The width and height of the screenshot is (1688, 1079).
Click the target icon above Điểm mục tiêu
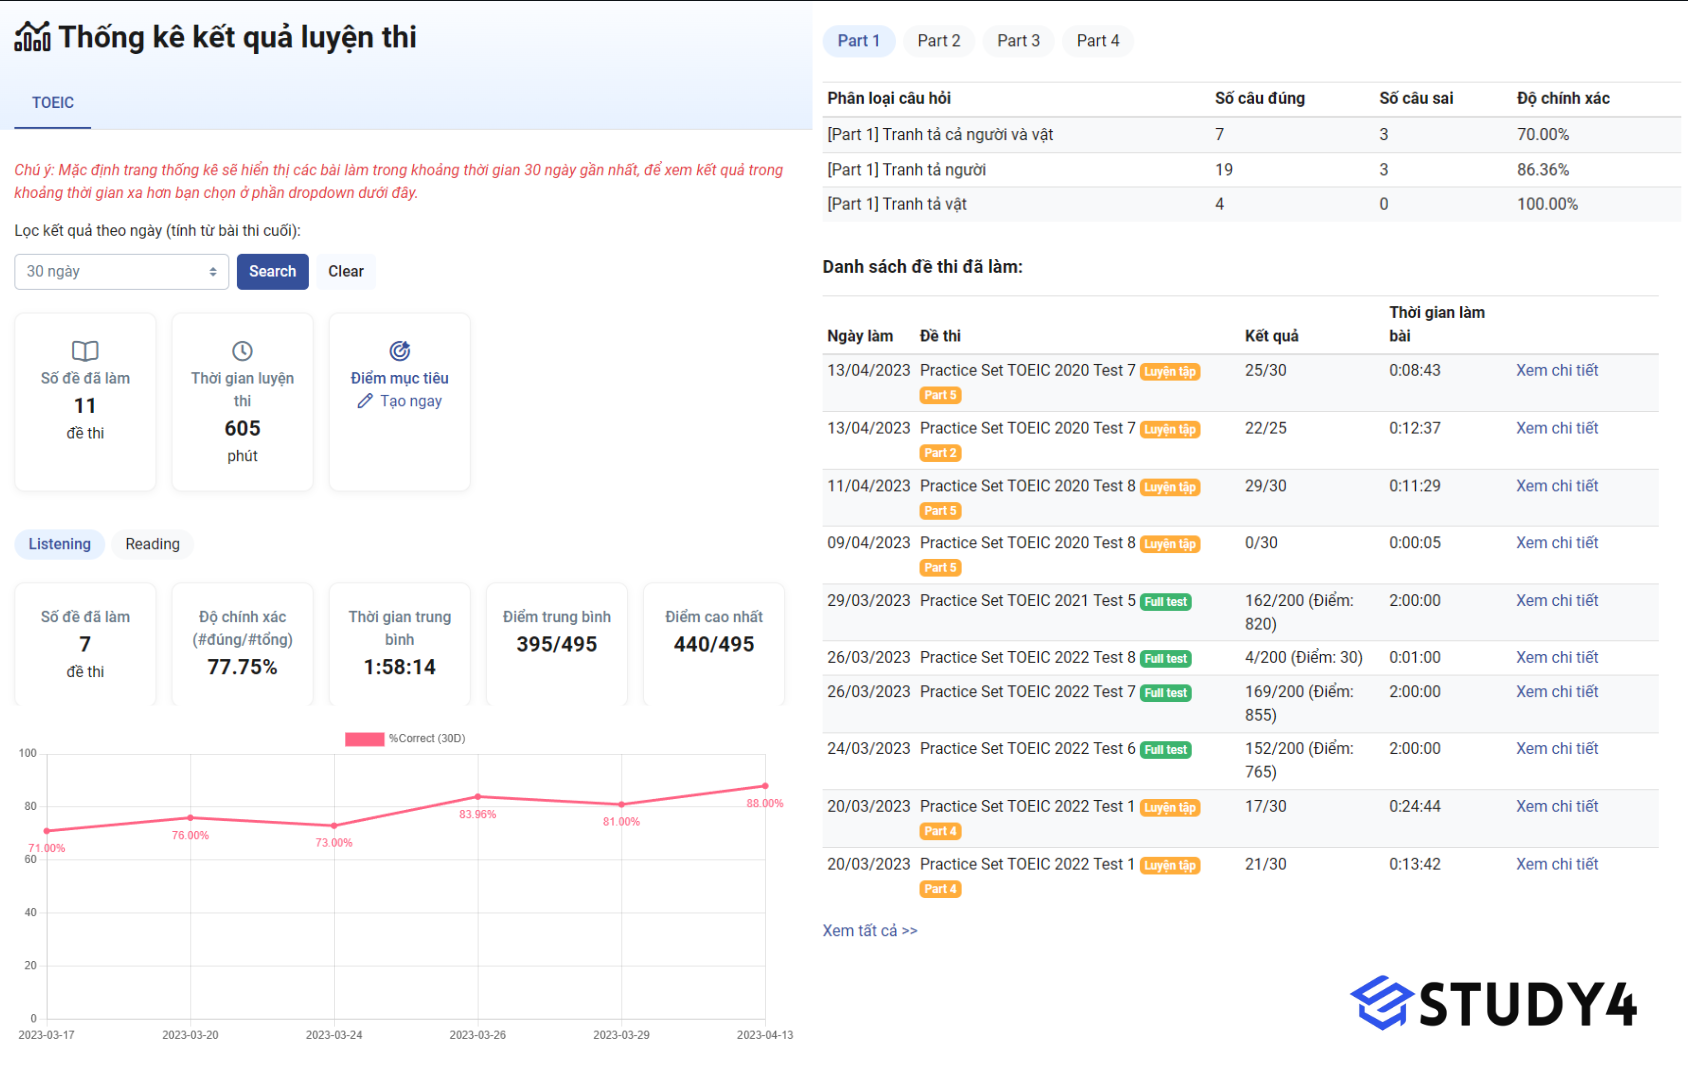399,351
